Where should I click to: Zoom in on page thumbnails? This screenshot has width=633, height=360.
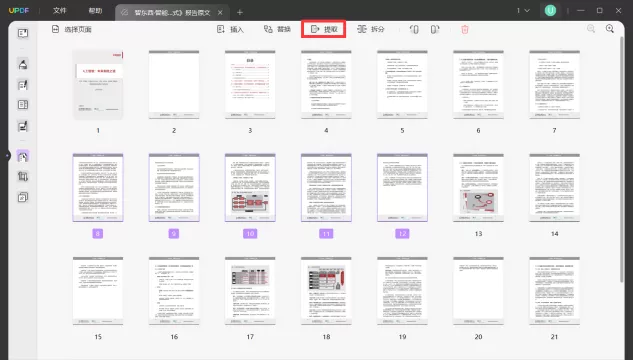pos(610,29)
